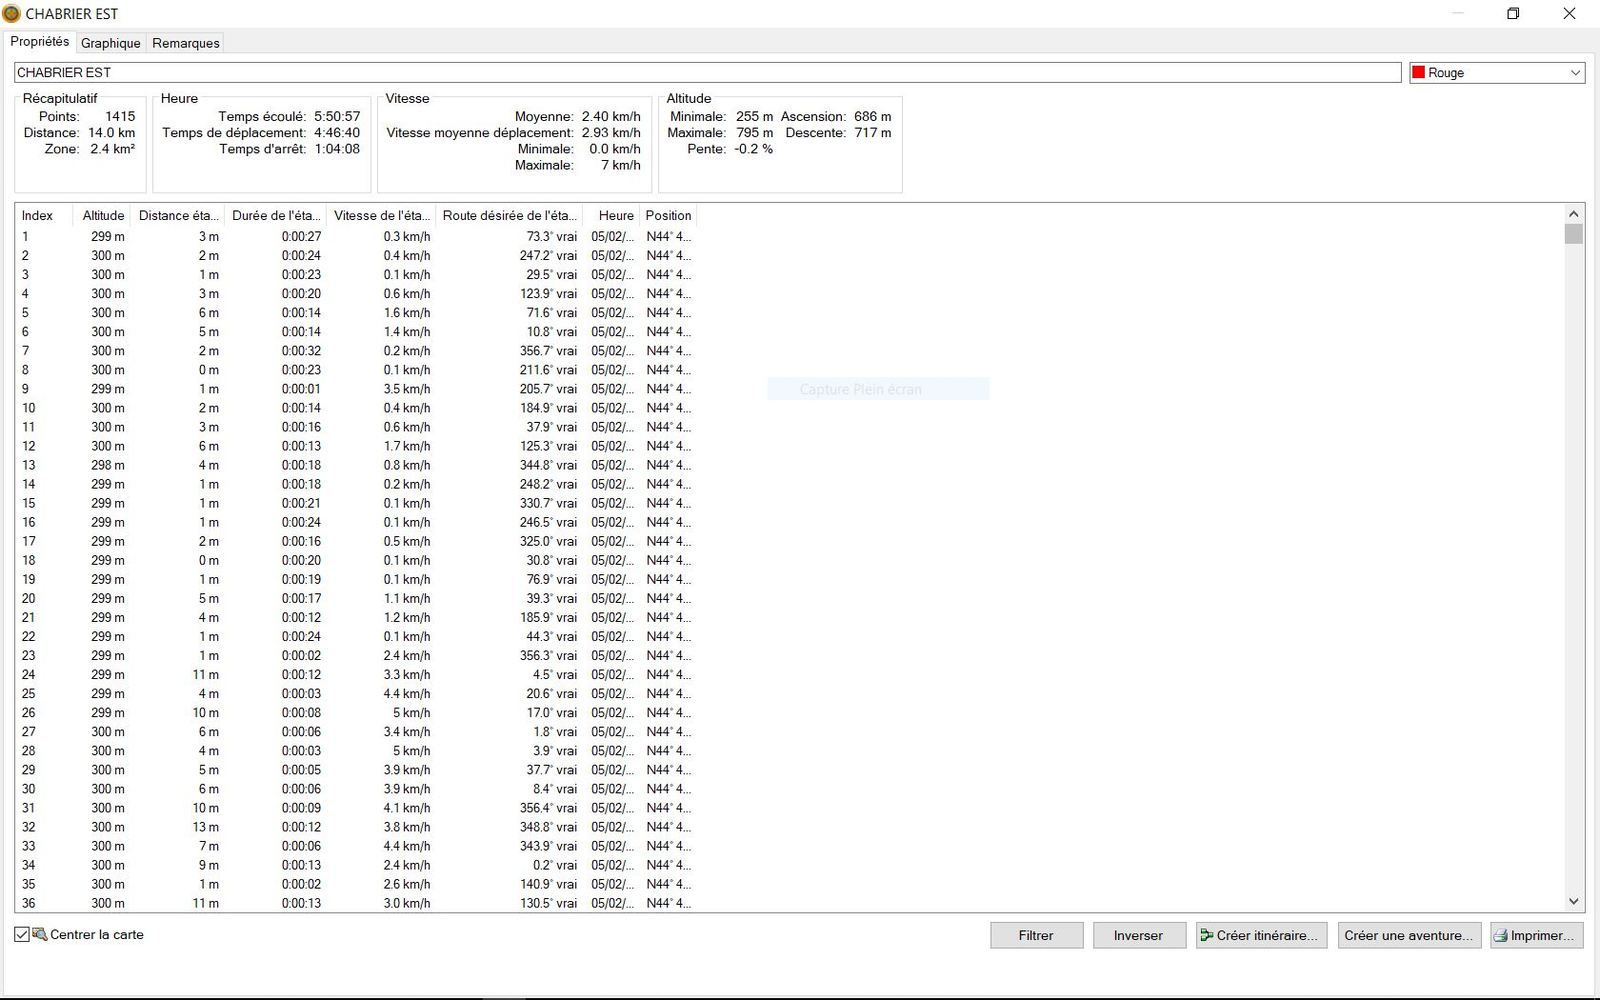
Task: Click Ascension 686 m value
Action: (x=872, y=116)
